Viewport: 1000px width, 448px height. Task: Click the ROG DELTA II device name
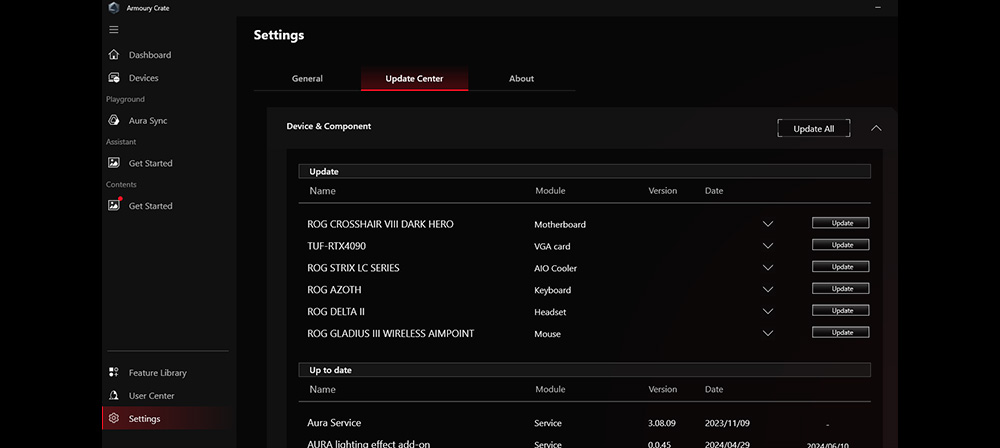[x=335, y=311]
